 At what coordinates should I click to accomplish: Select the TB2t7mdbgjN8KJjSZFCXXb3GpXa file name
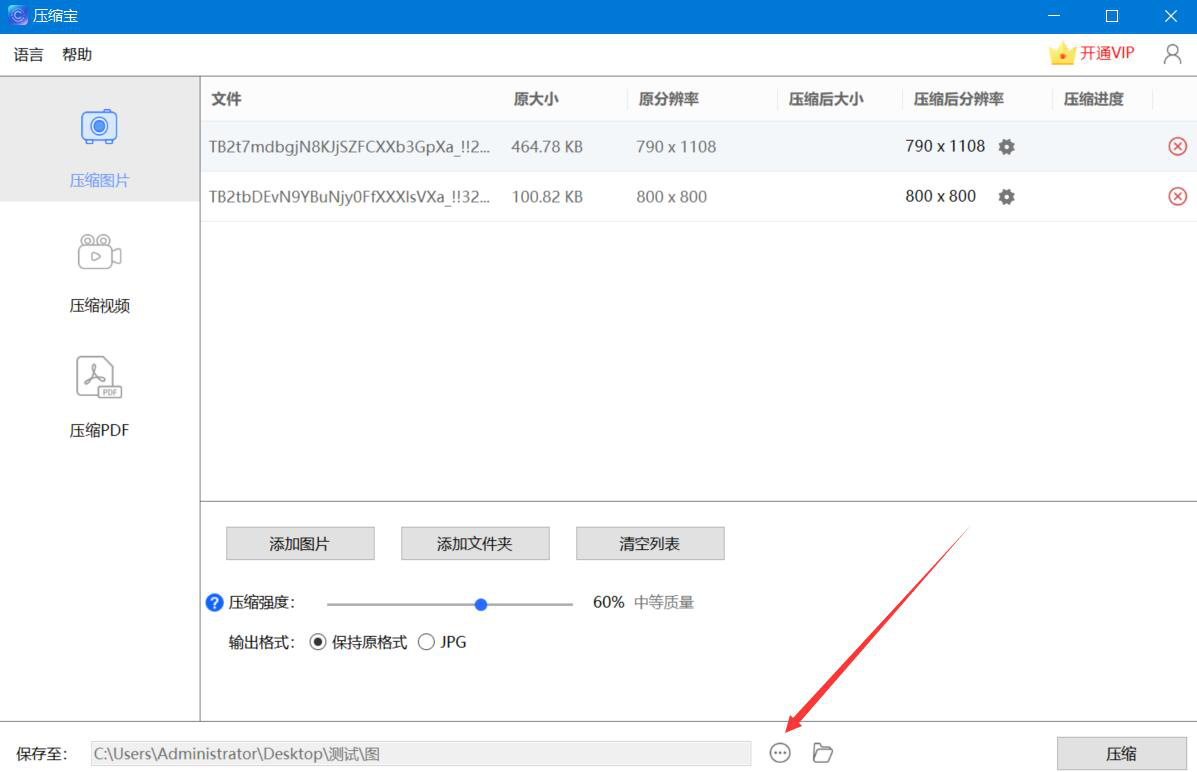point(350,147)
